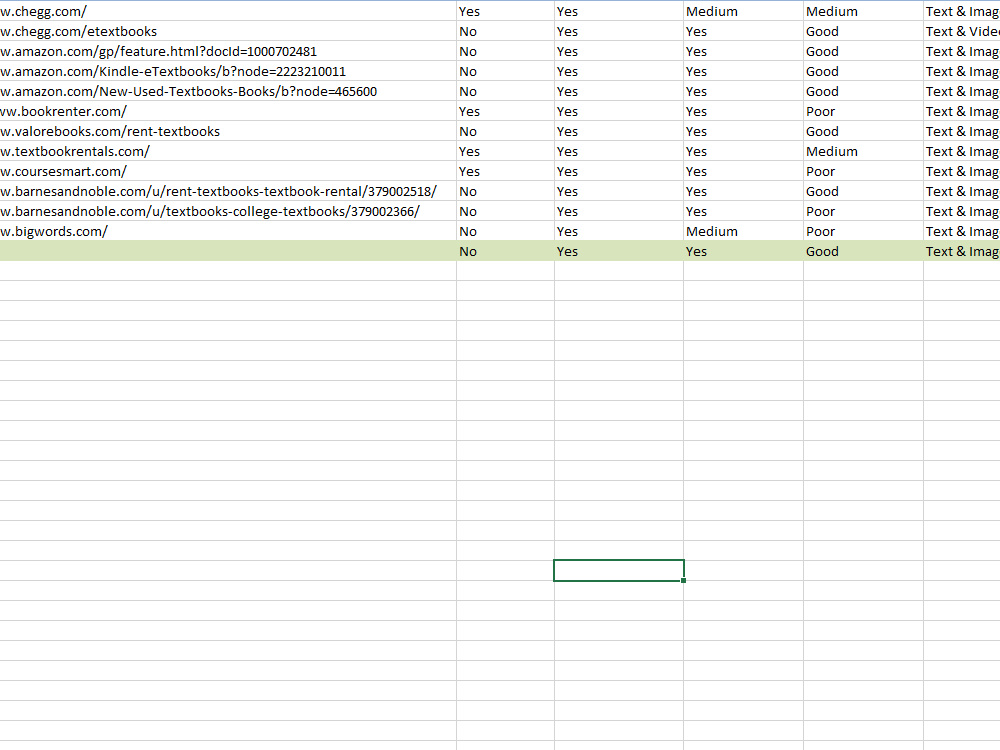
Task: Select the Text & Imag cell in w.chegg.com/ row
Action: [x=962, y=11]
